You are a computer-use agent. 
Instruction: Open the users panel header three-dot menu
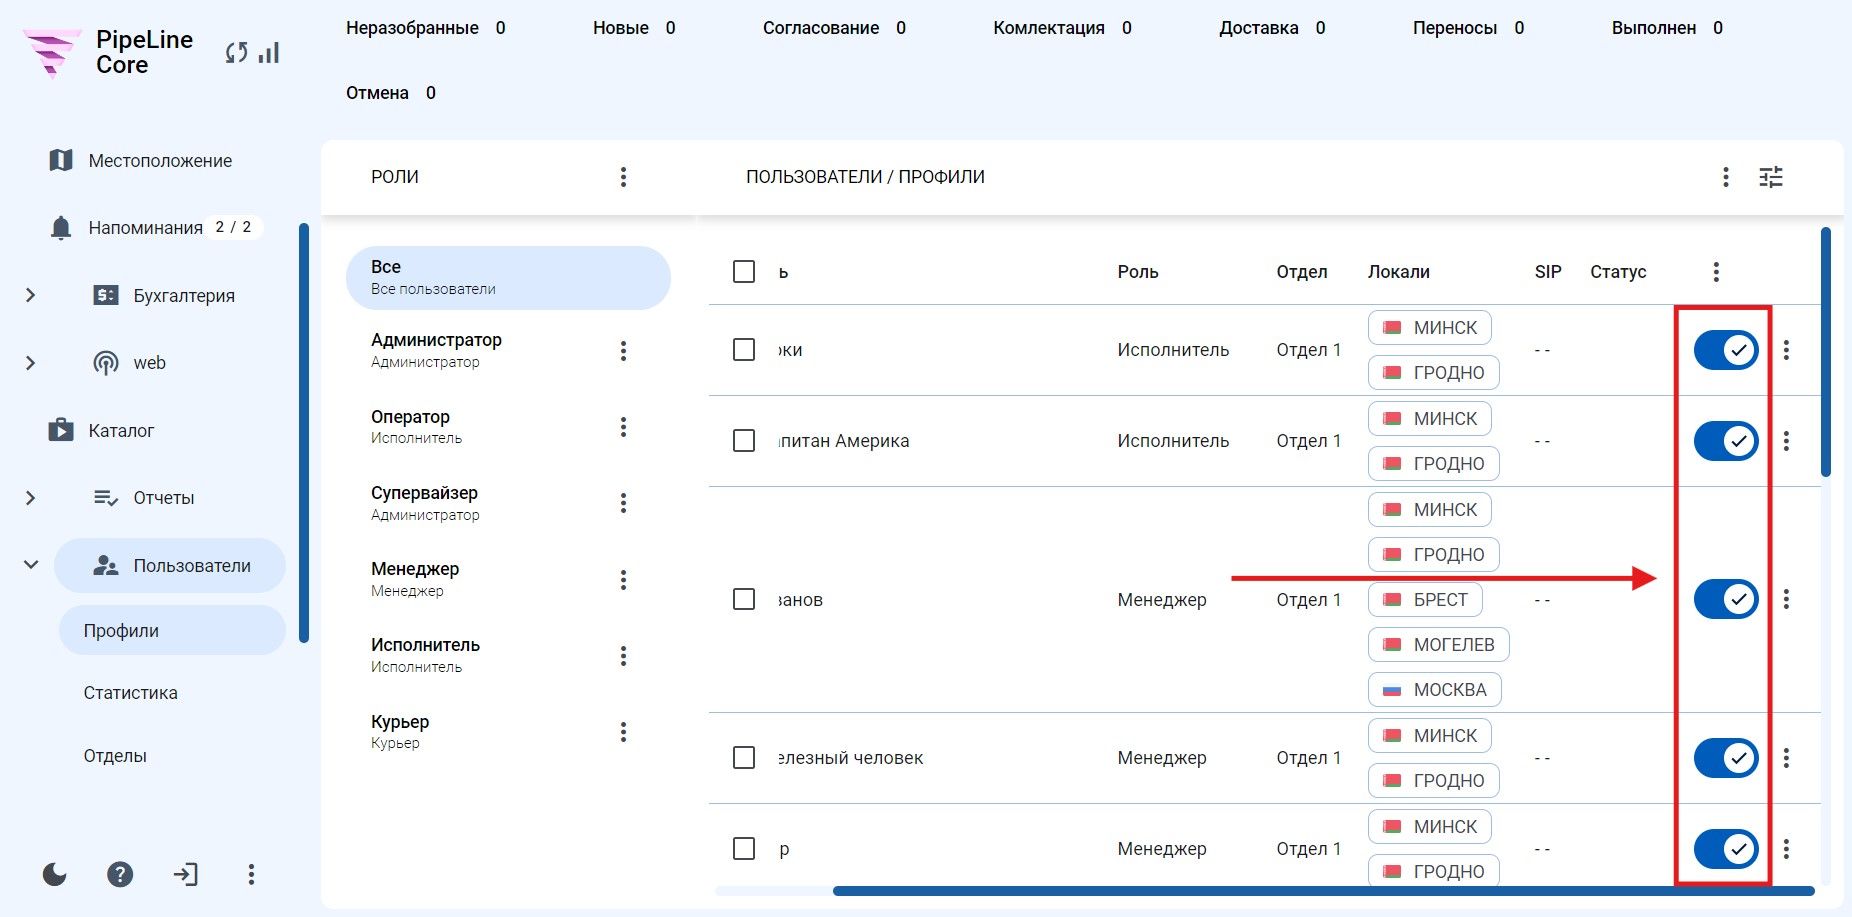(x=1726, y=177)
